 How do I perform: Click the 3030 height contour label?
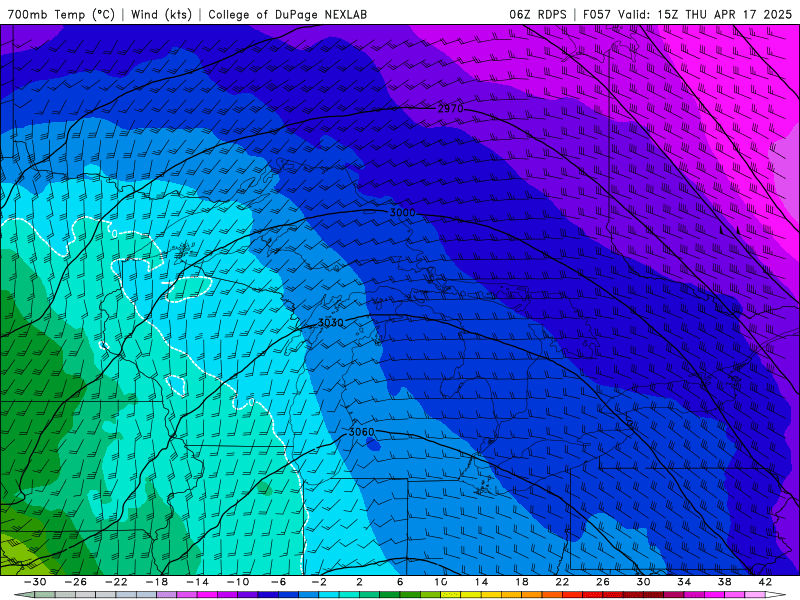click(331, 322)
